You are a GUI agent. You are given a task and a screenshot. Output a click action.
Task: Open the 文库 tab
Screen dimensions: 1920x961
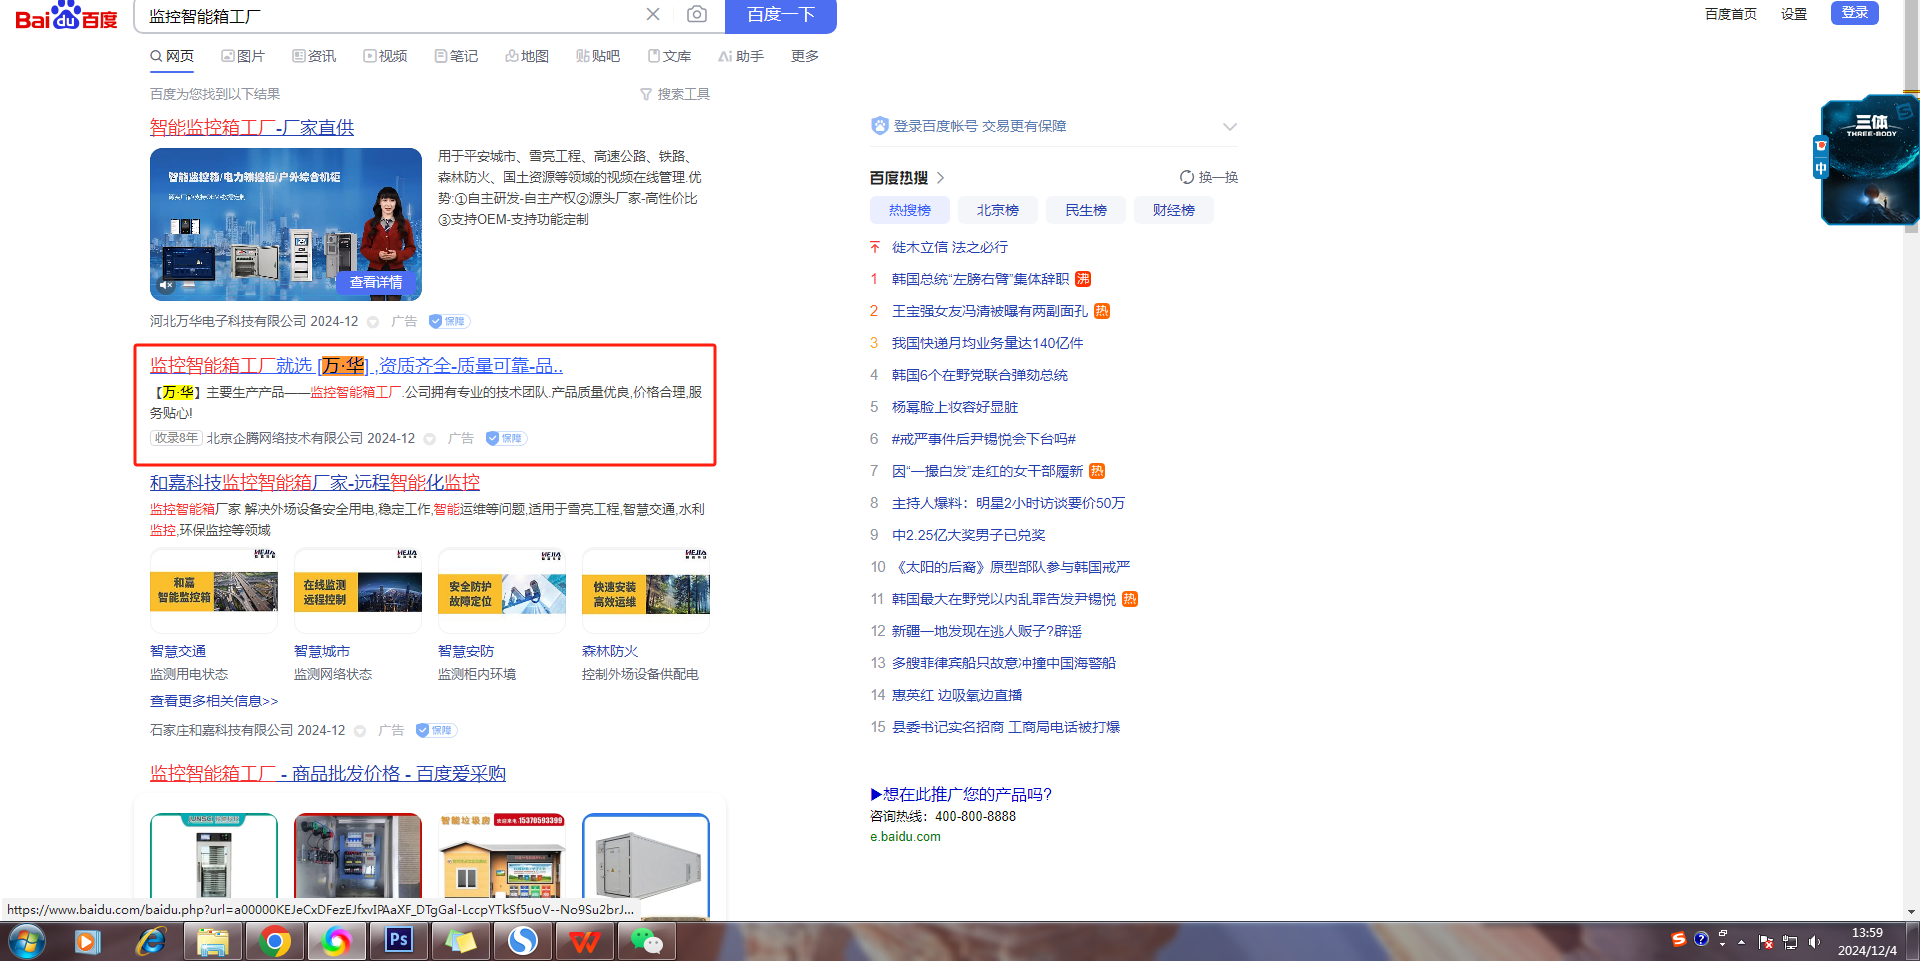click(669, 56)
